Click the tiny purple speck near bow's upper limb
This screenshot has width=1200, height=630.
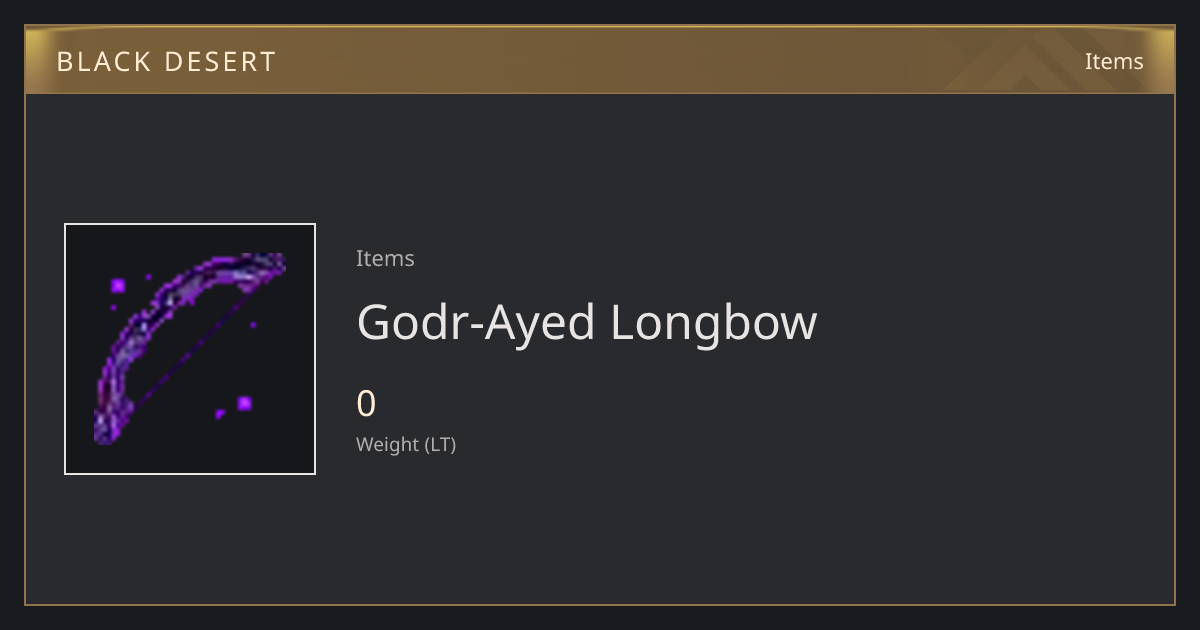pyautogui.click(x=149, y=277)
